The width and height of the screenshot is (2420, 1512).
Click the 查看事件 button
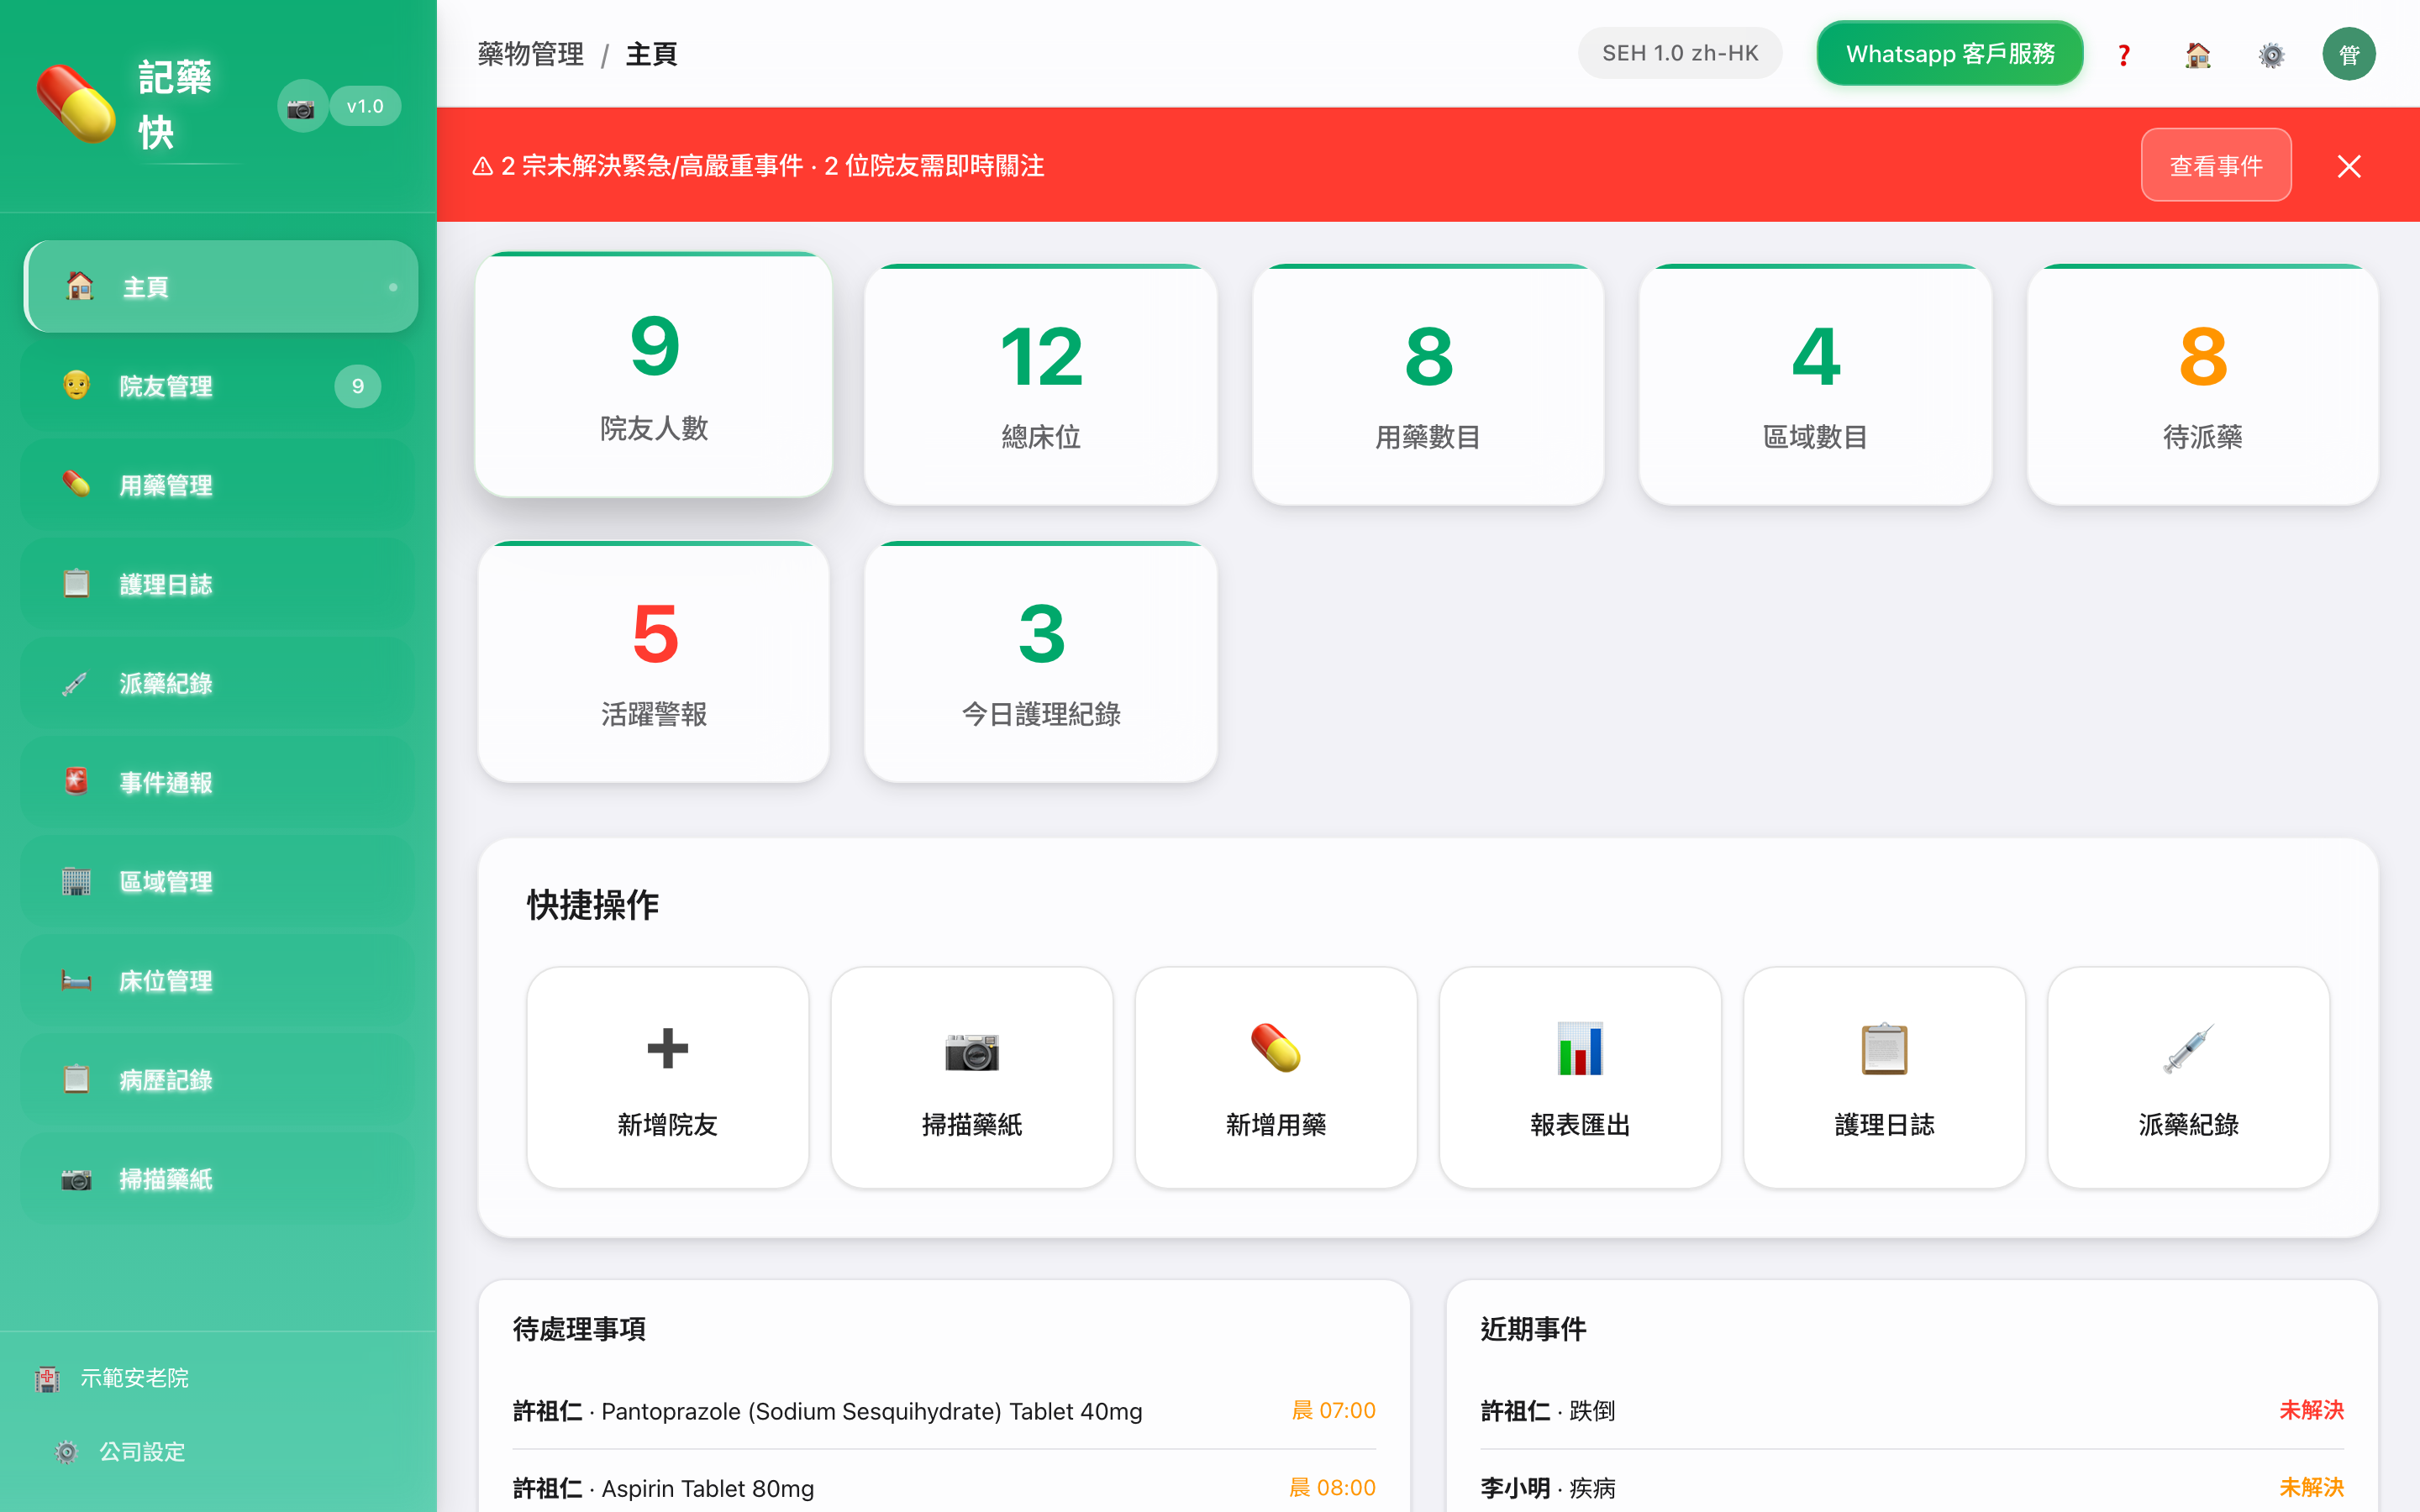2216,165
